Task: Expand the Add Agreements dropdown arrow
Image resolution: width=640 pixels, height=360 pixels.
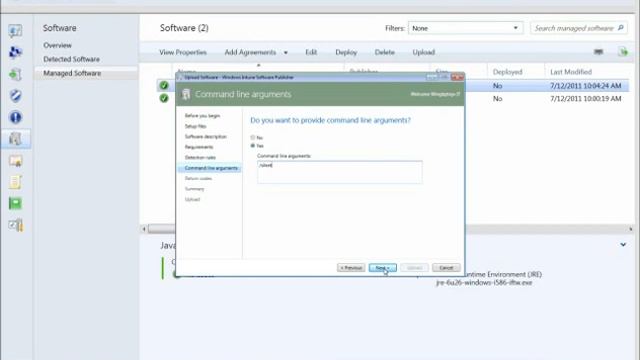Action: tap(286, 53)
